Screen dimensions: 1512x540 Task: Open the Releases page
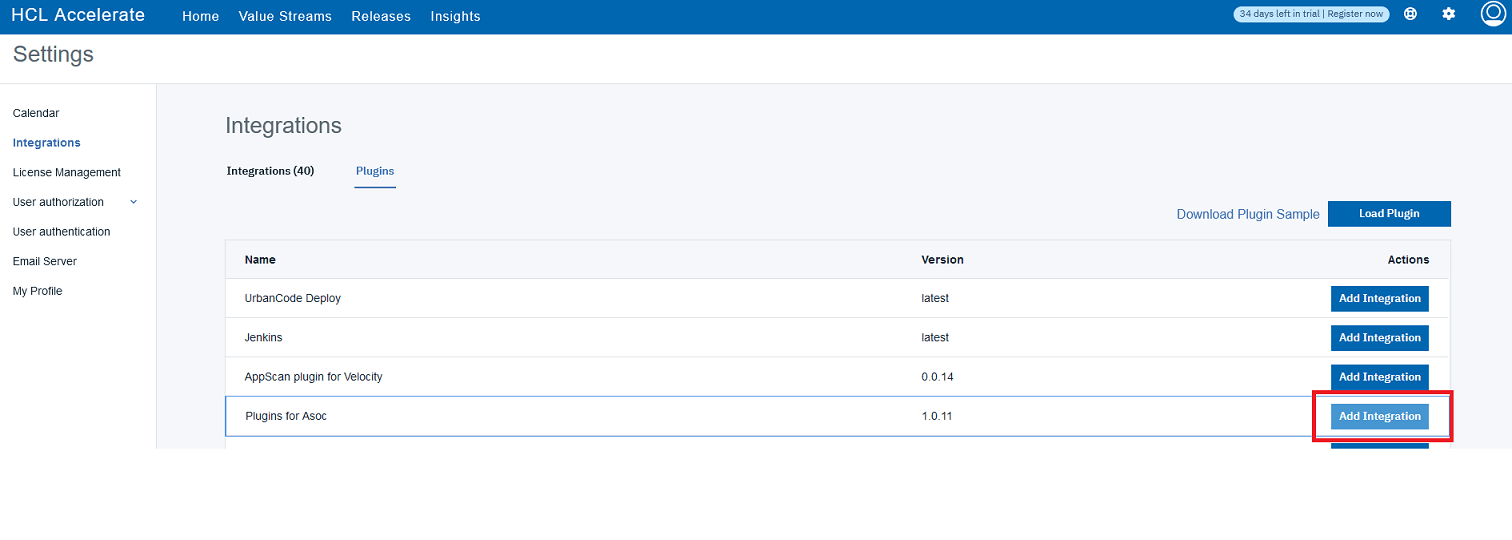(x=381, y=16)
